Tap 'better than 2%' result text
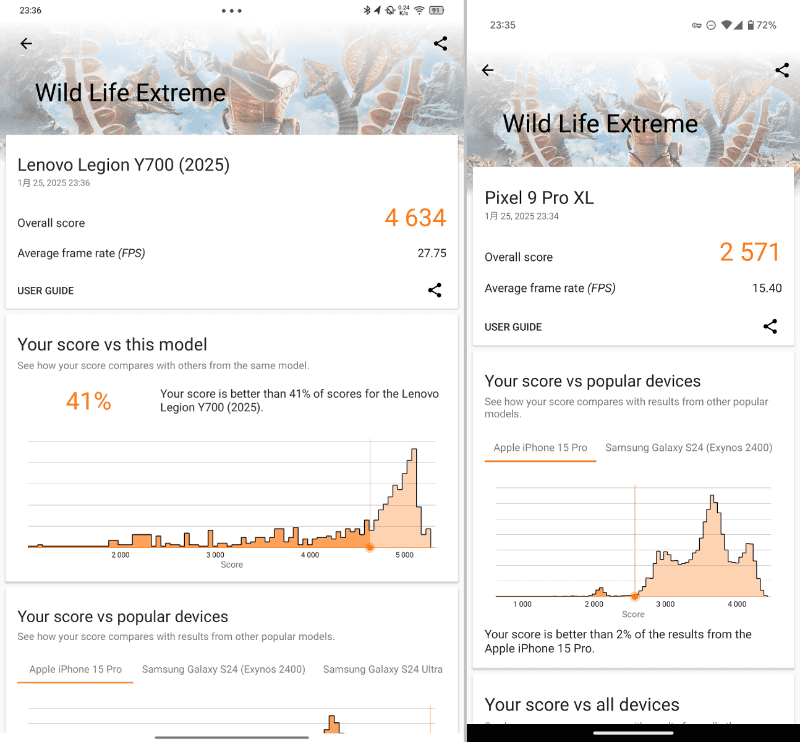The width and height of the screenshot is (800, 742). 618,641
